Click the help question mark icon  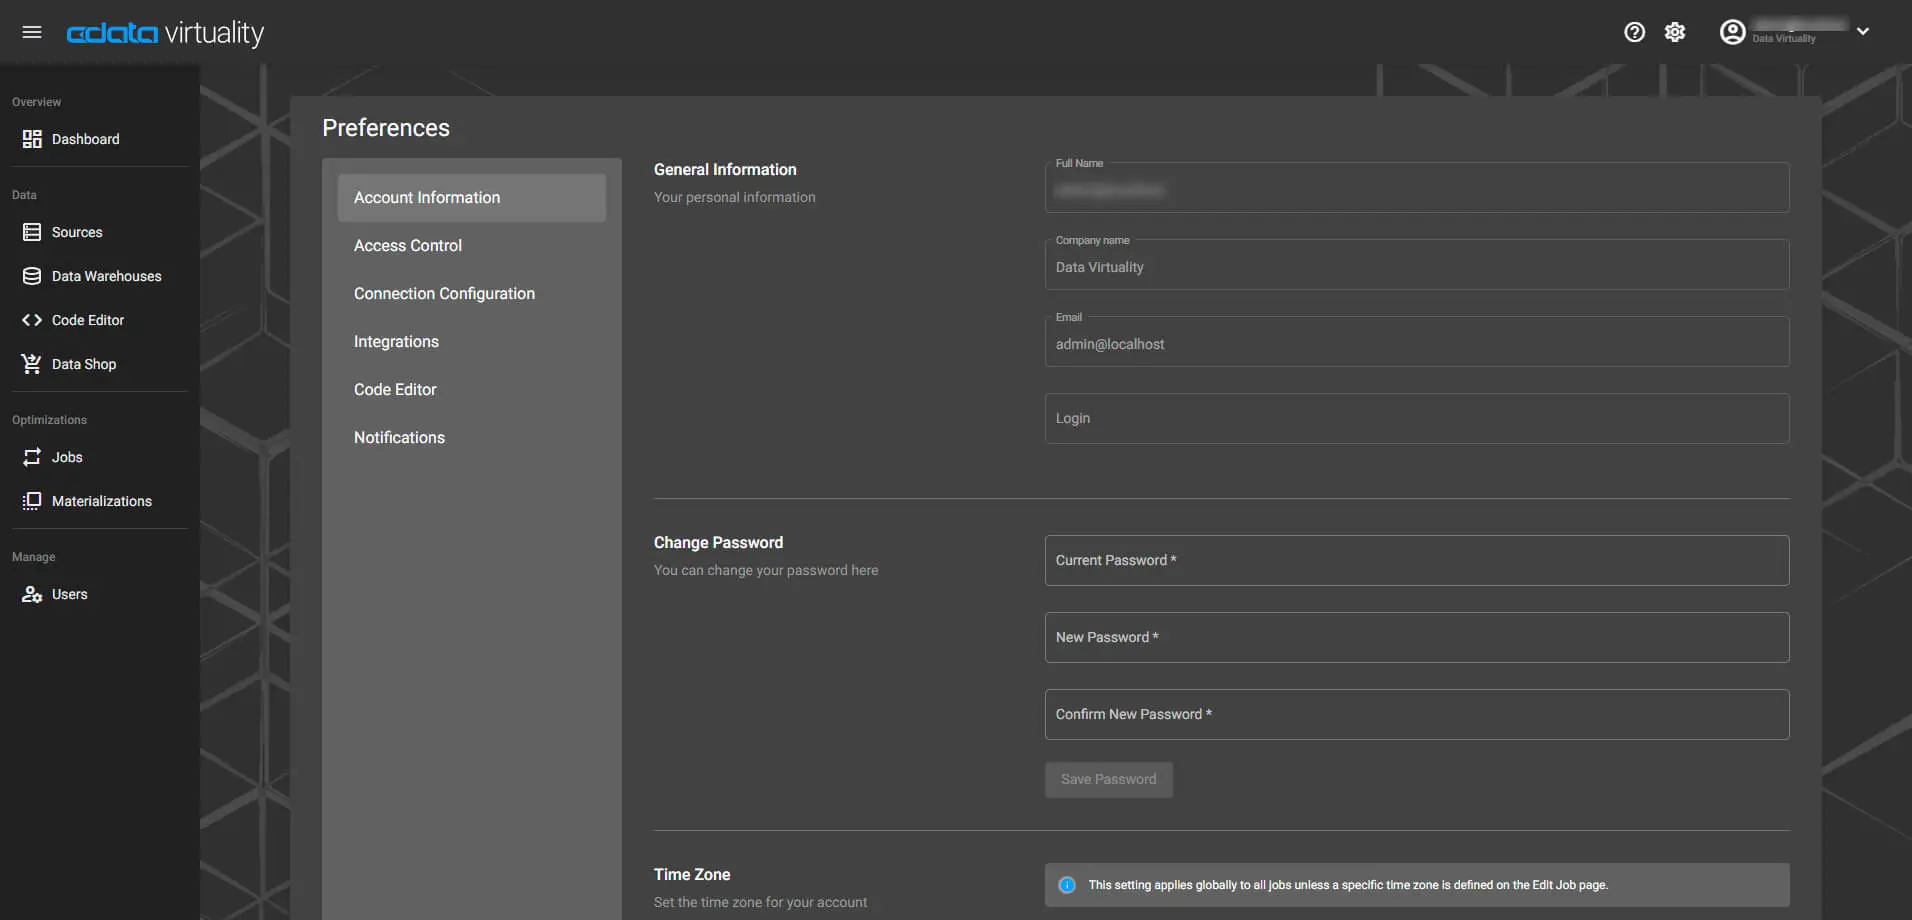click(1634, 32)
